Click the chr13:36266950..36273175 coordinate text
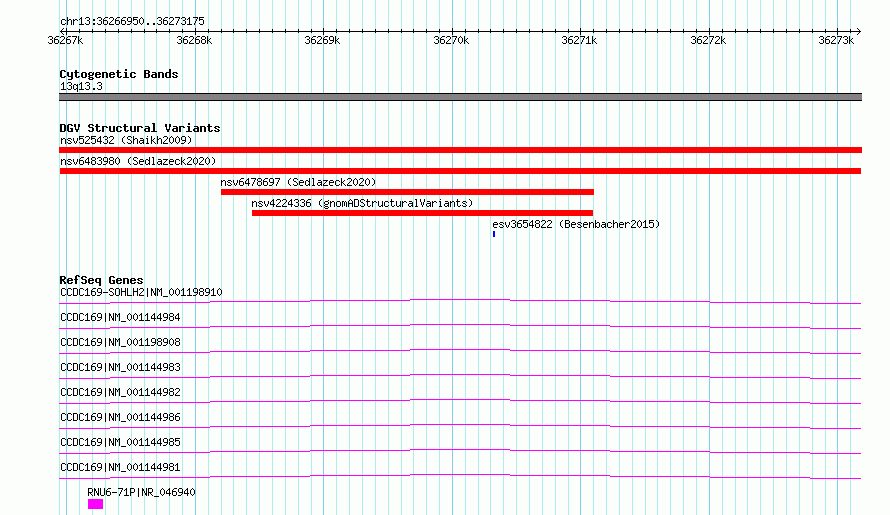Viewport: 890px width, 515px height. 132,22
